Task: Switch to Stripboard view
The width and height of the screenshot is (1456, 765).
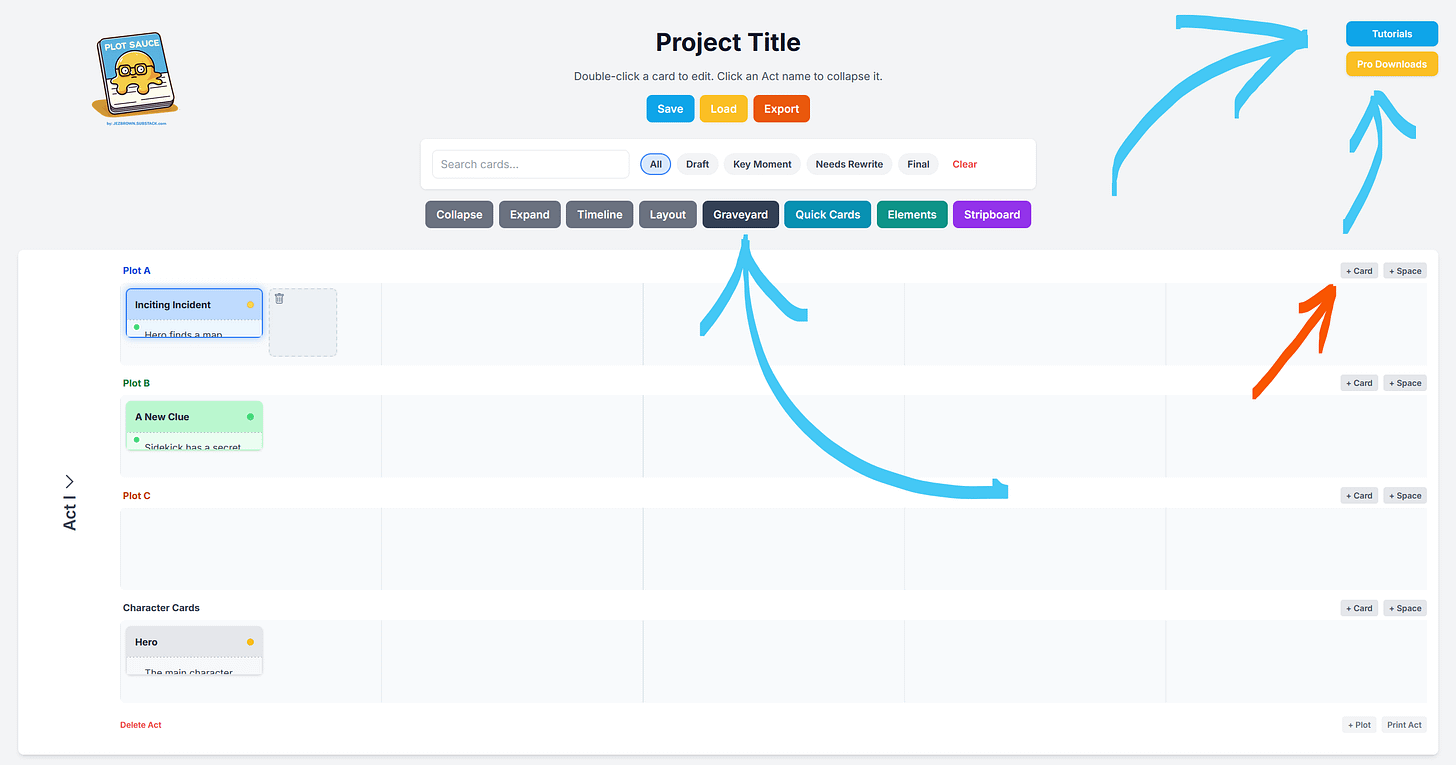Action: tap(992, 215)
